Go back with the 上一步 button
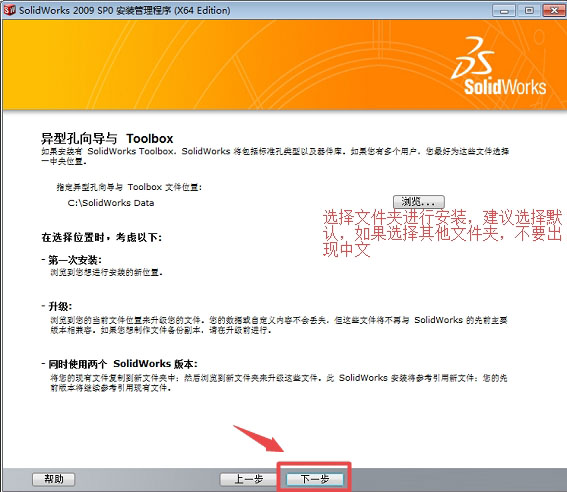 248,479
